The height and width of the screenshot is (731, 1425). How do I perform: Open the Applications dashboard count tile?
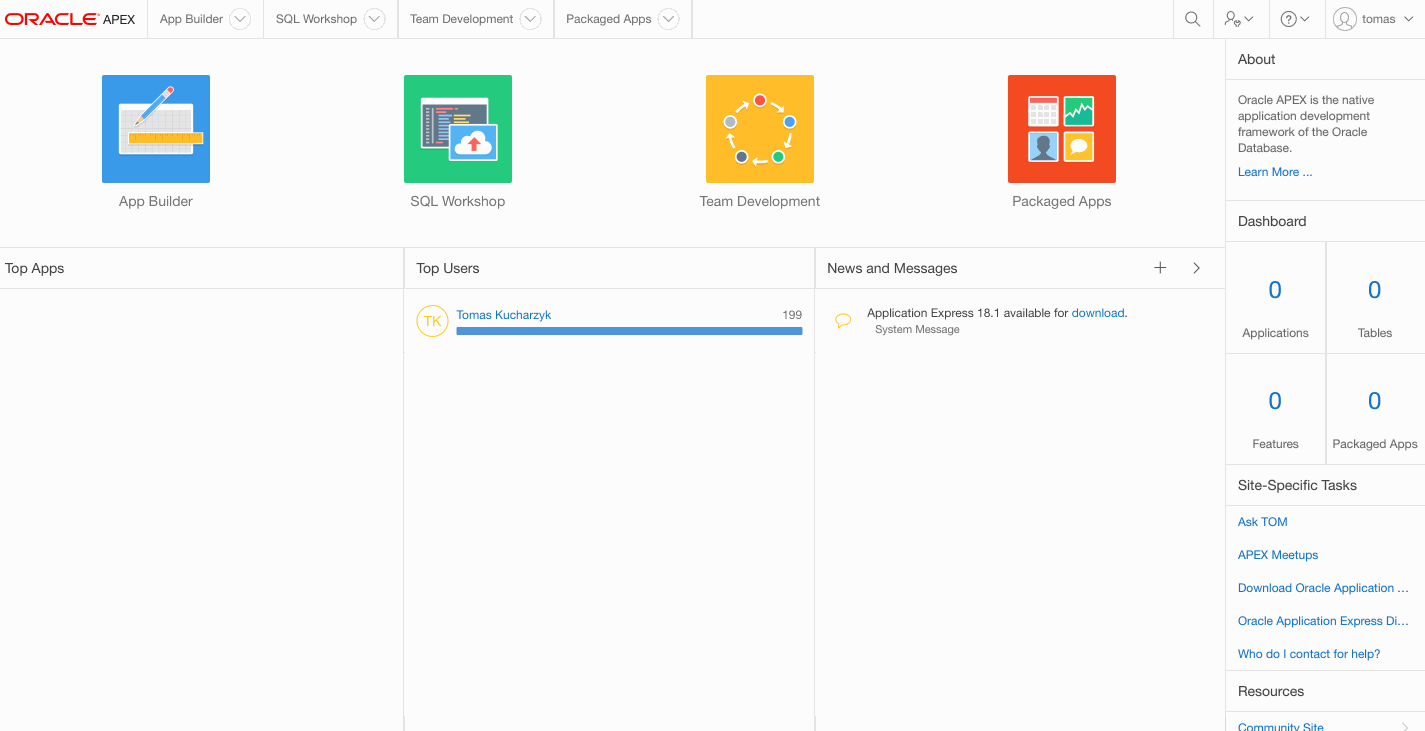pyautogui.click(x=1275, y=298)
